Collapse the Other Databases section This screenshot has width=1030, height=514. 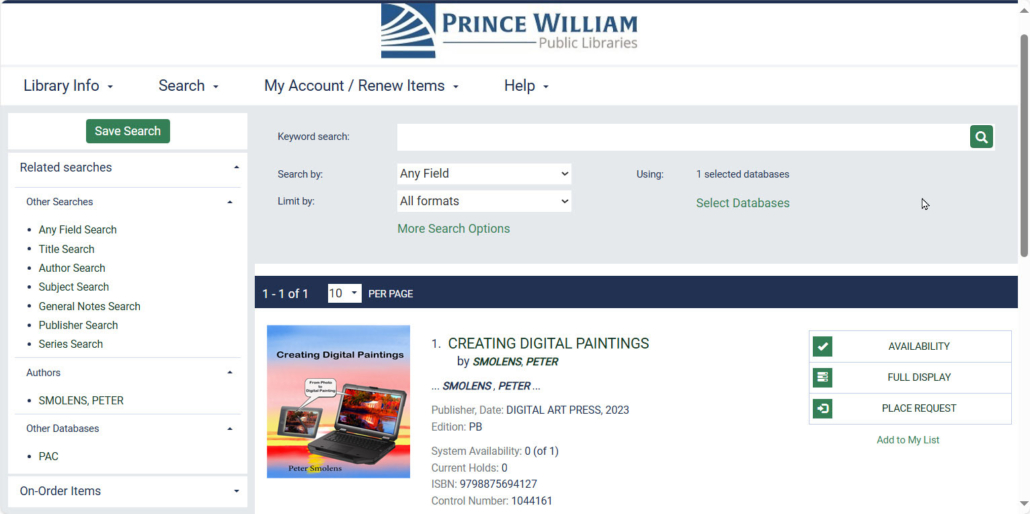pyautogui.click(x=229, y=429)
